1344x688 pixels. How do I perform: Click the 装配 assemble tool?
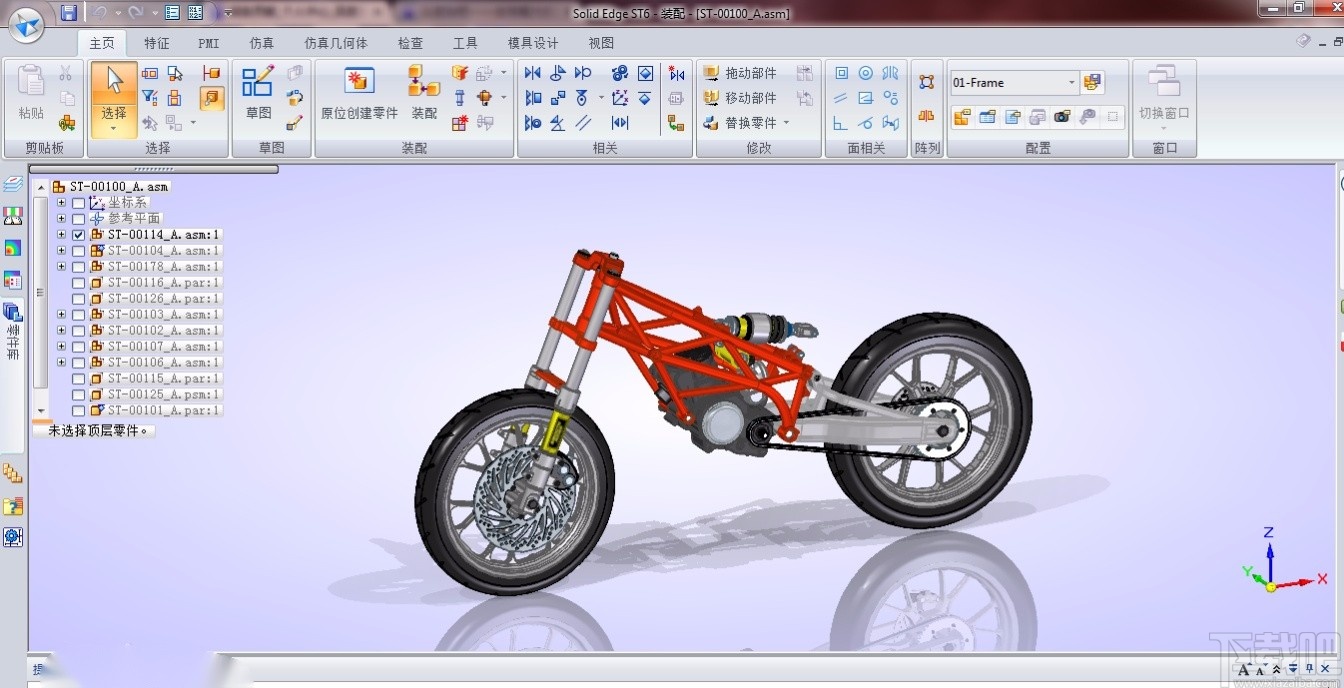click(424, 95)
